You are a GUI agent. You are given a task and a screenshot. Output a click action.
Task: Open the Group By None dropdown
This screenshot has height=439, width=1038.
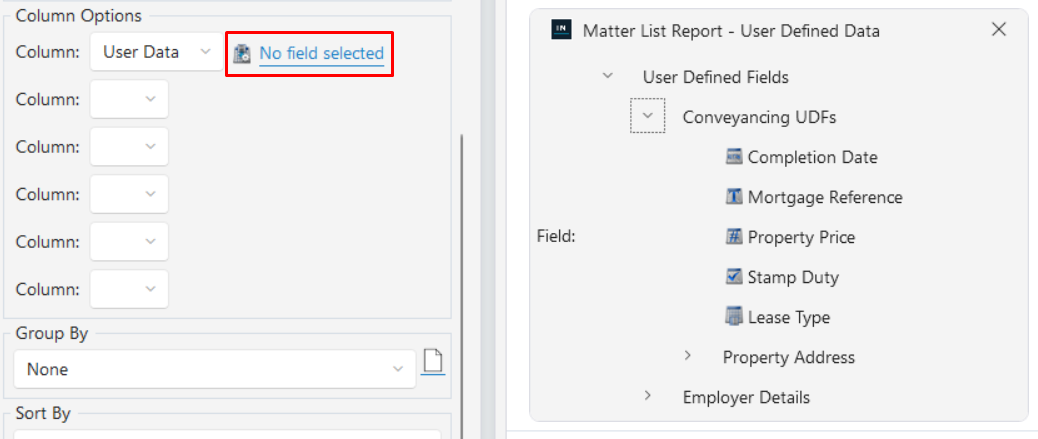(x=215, y=369)
